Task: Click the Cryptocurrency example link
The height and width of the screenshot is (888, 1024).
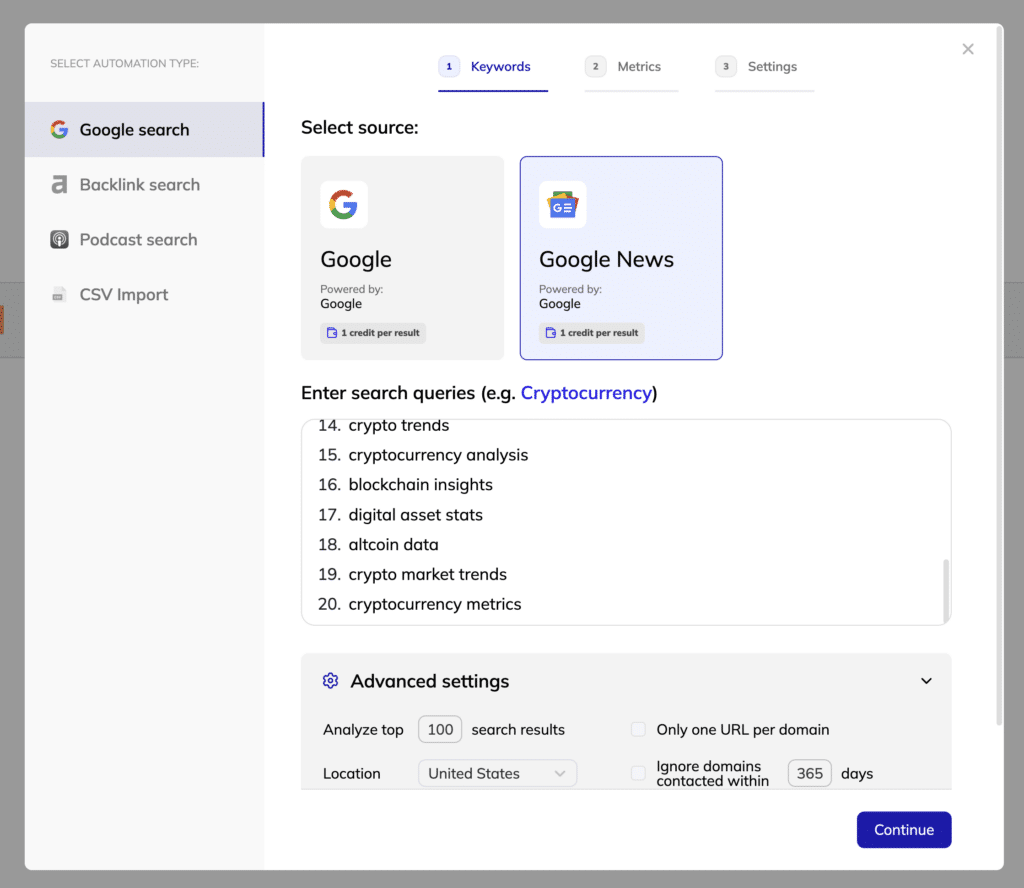Action: point(586,393)
